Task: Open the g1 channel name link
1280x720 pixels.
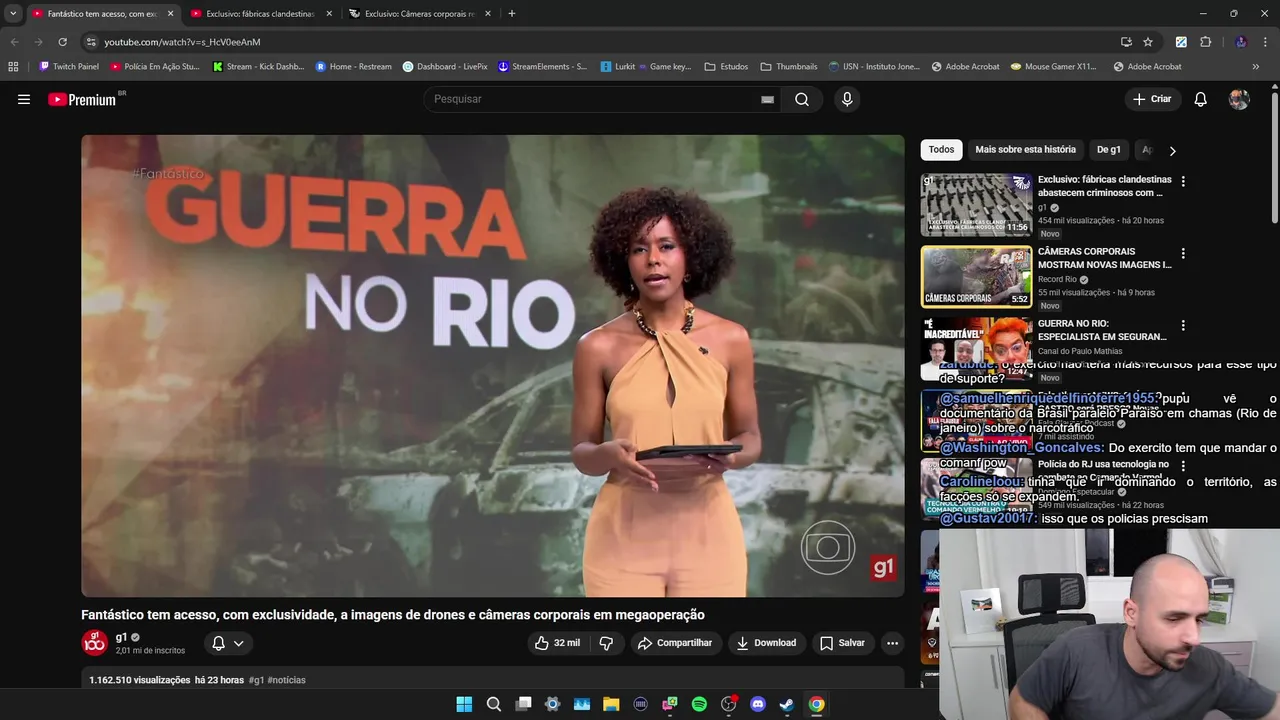Action: [x=121, y=637]
